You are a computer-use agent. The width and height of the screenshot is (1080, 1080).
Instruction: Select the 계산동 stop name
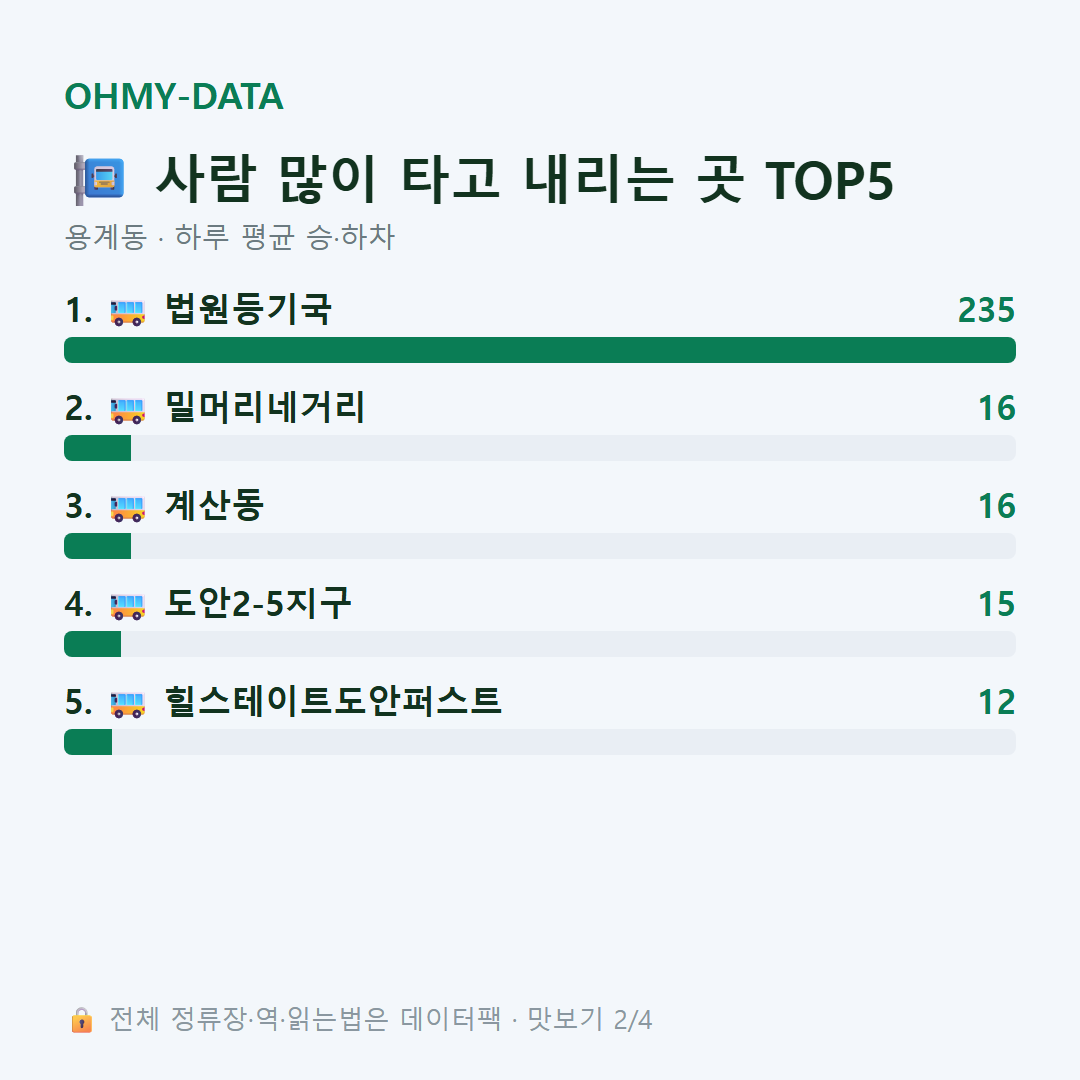click(215, 505)
